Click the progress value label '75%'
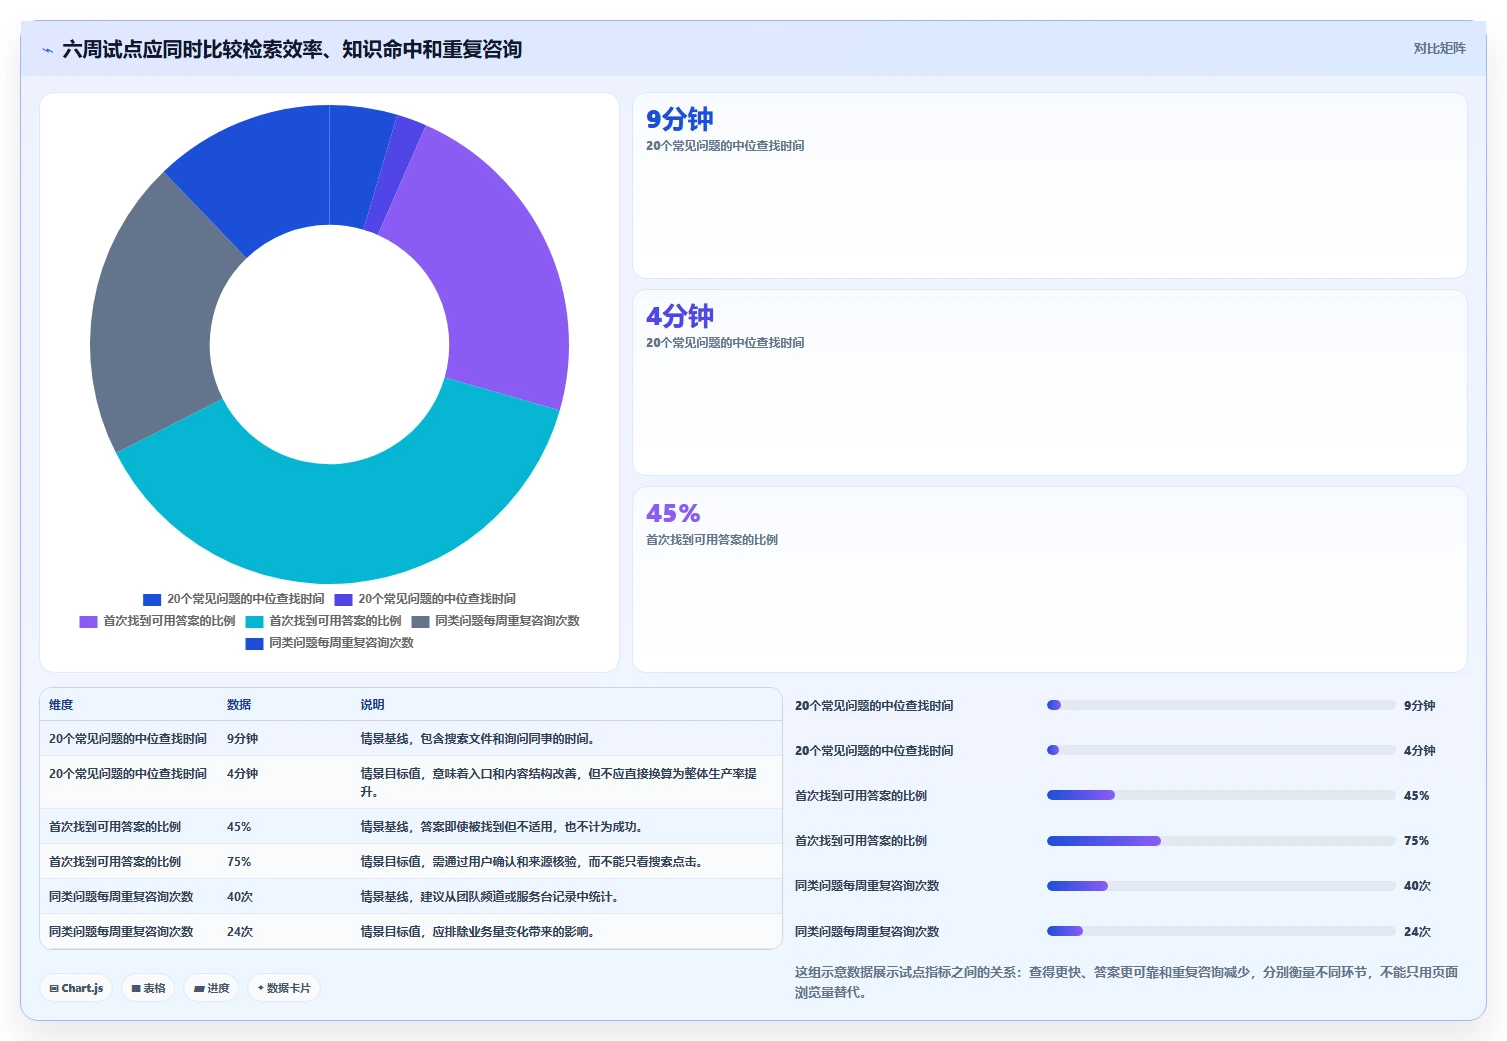 [x=1417, y=841]
